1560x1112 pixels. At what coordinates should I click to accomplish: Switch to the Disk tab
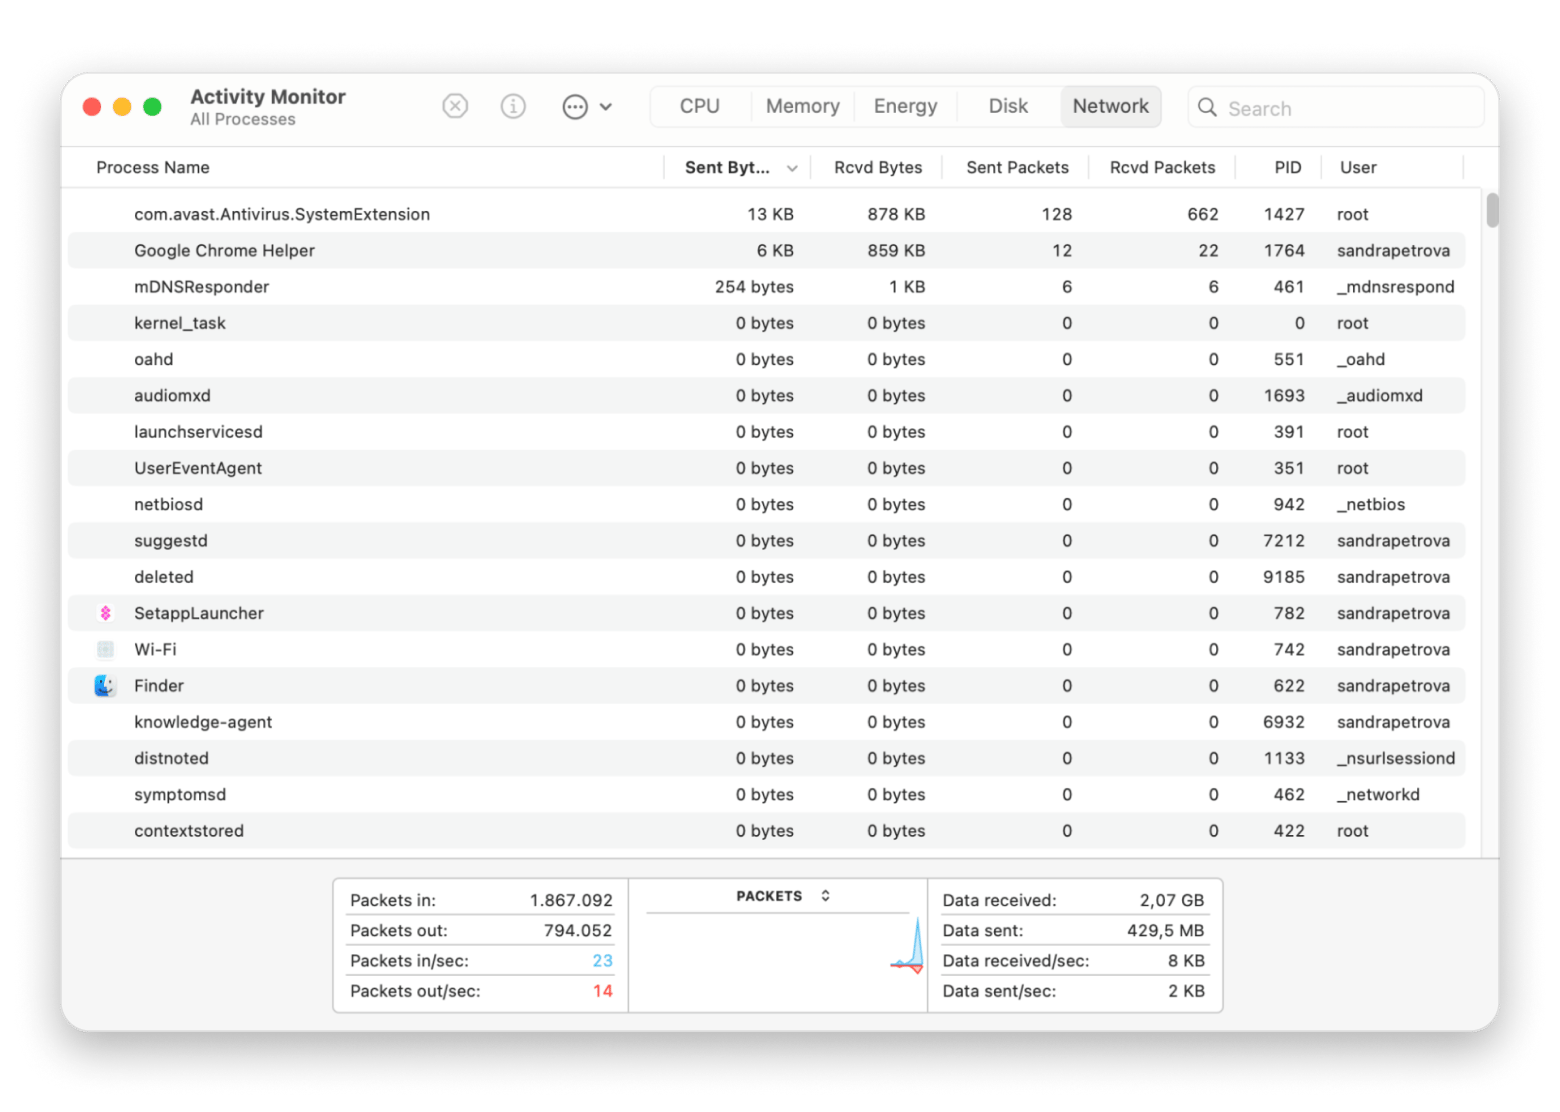click(1008, 106)
